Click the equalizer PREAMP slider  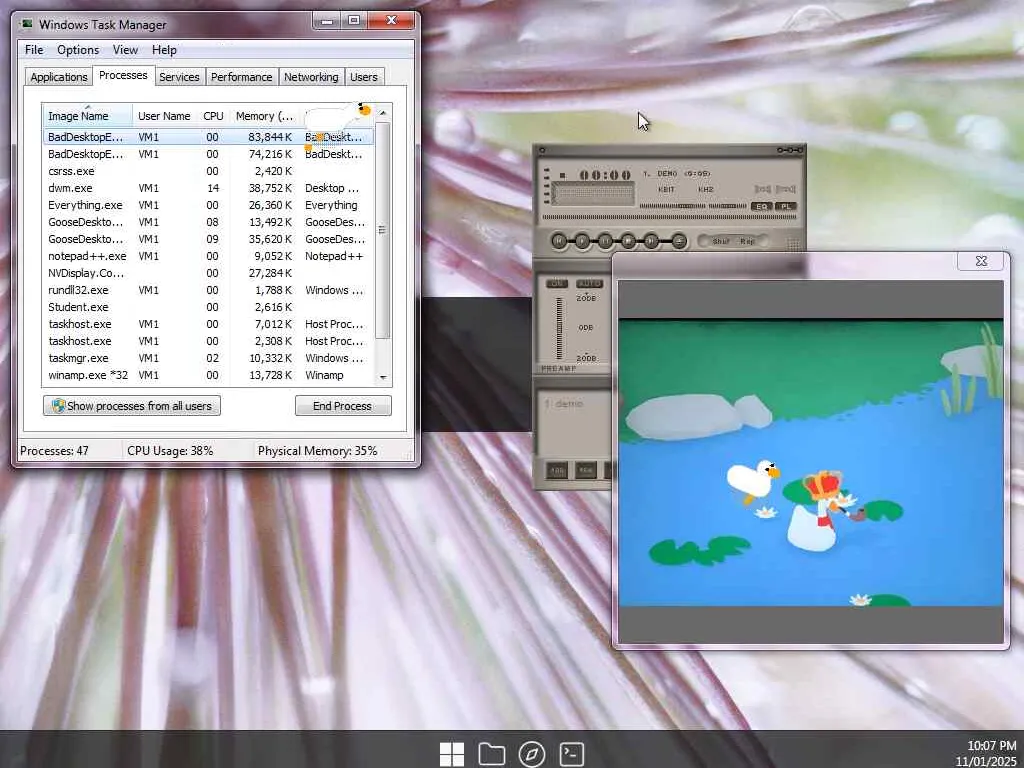pos(559,328)
